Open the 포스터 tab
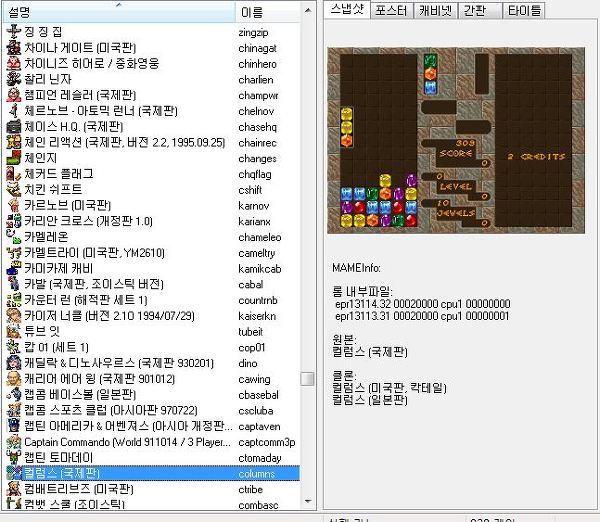The image size is (600, 522). pos(391,10)
